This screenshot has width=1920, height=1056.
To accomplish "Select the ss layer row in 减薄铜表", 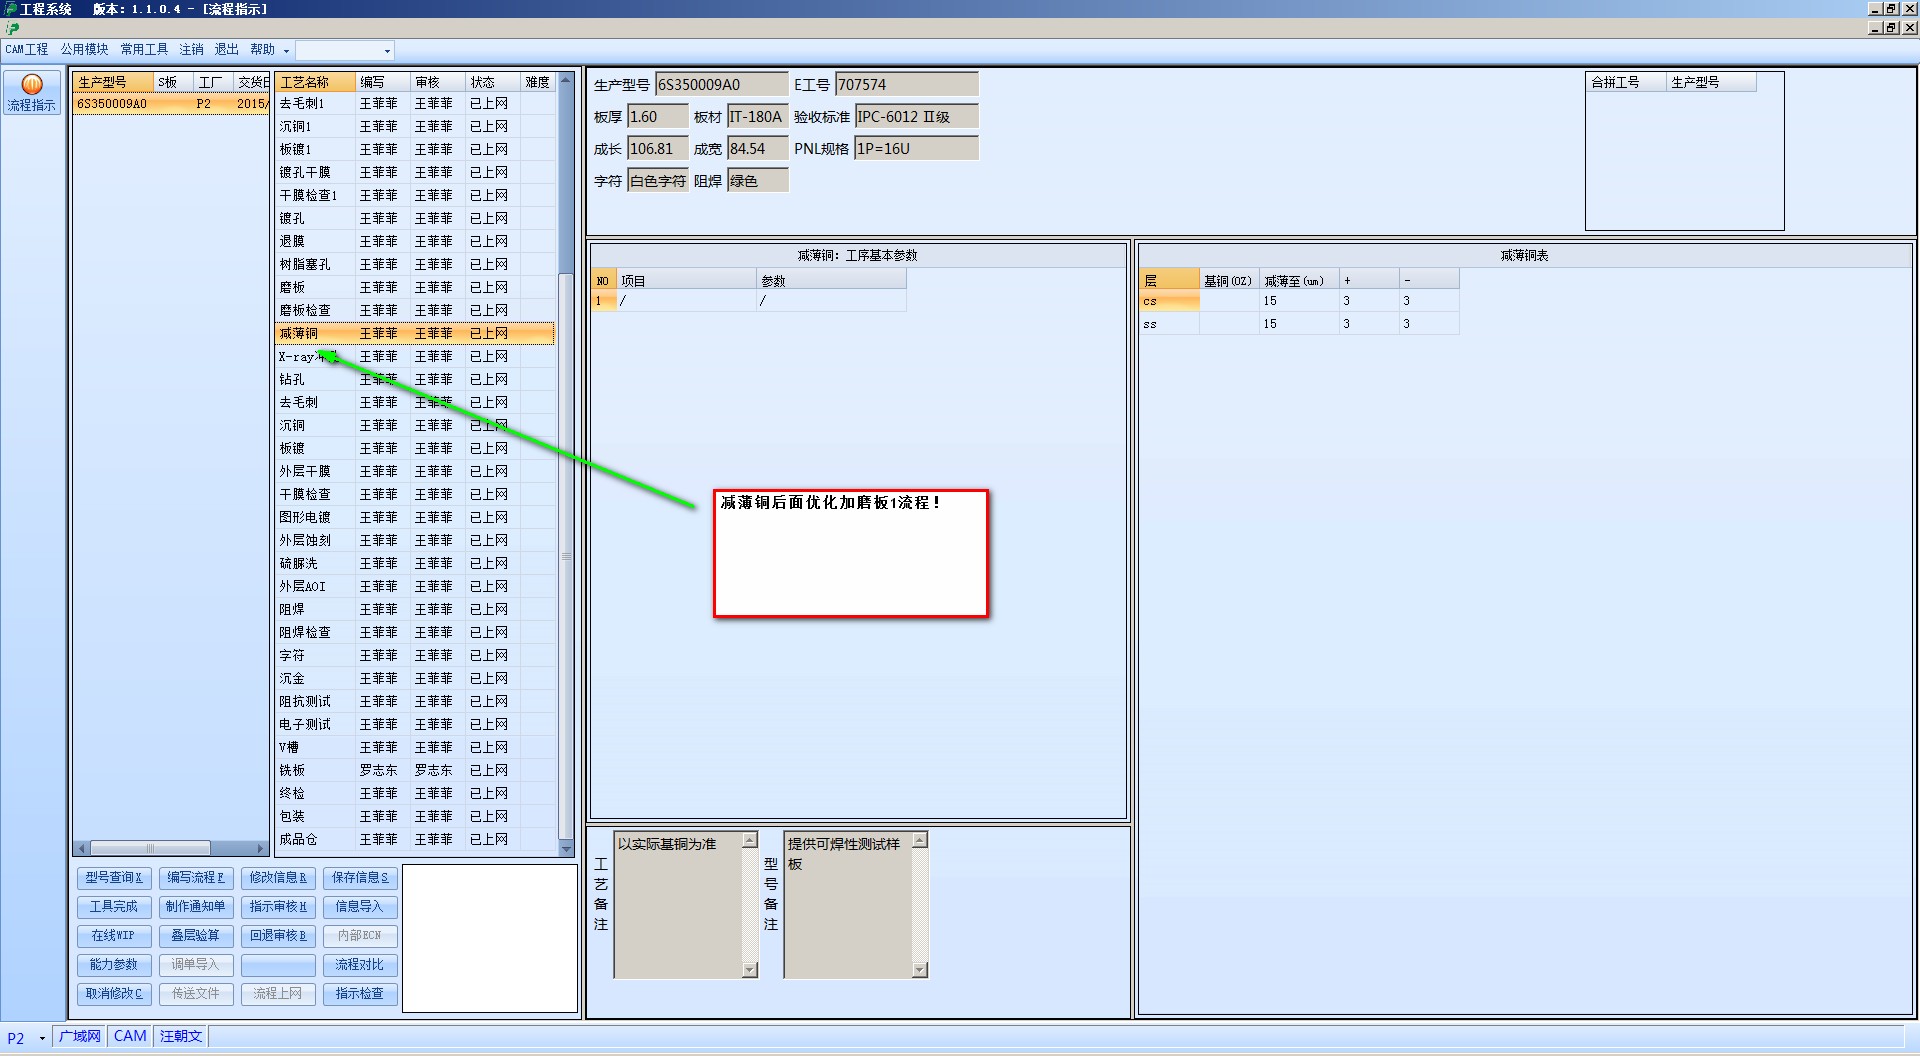I will pos(1299,324).
